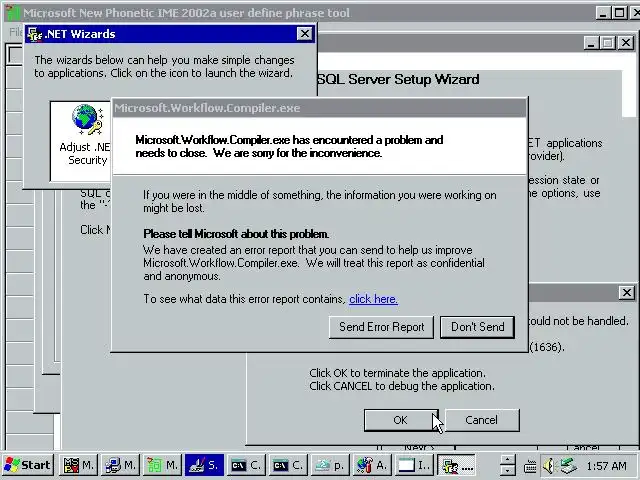
Task: Switch to the p. taskbar button
Action: pyautogui.click(x=331, y=465)
